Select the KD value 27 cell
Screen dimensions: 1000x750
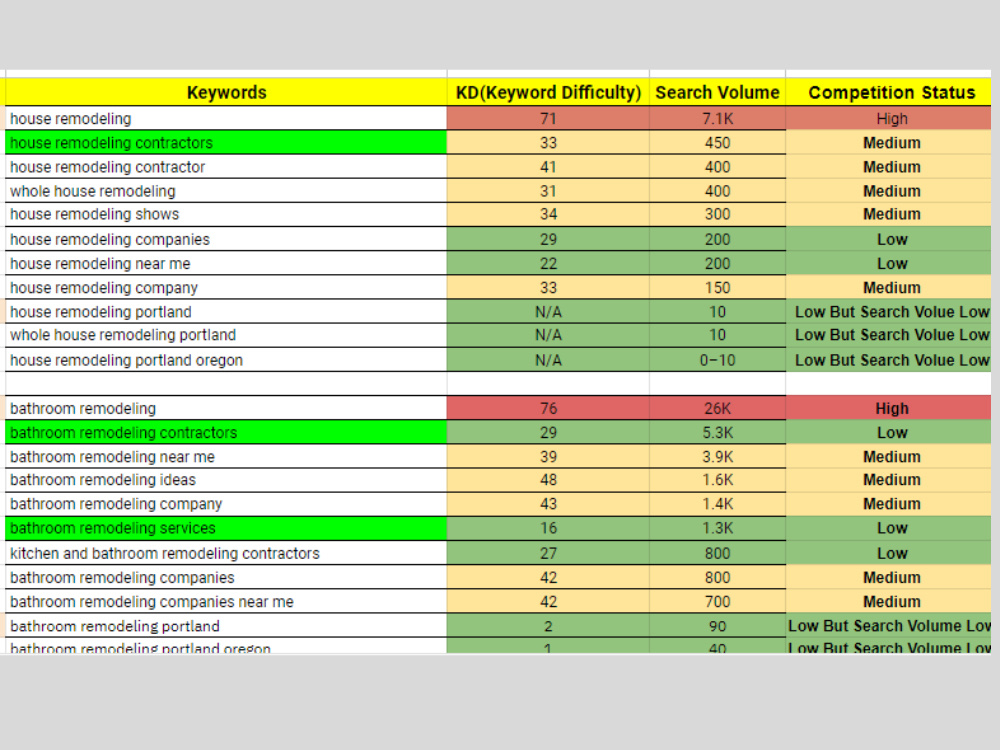point(548,553)
